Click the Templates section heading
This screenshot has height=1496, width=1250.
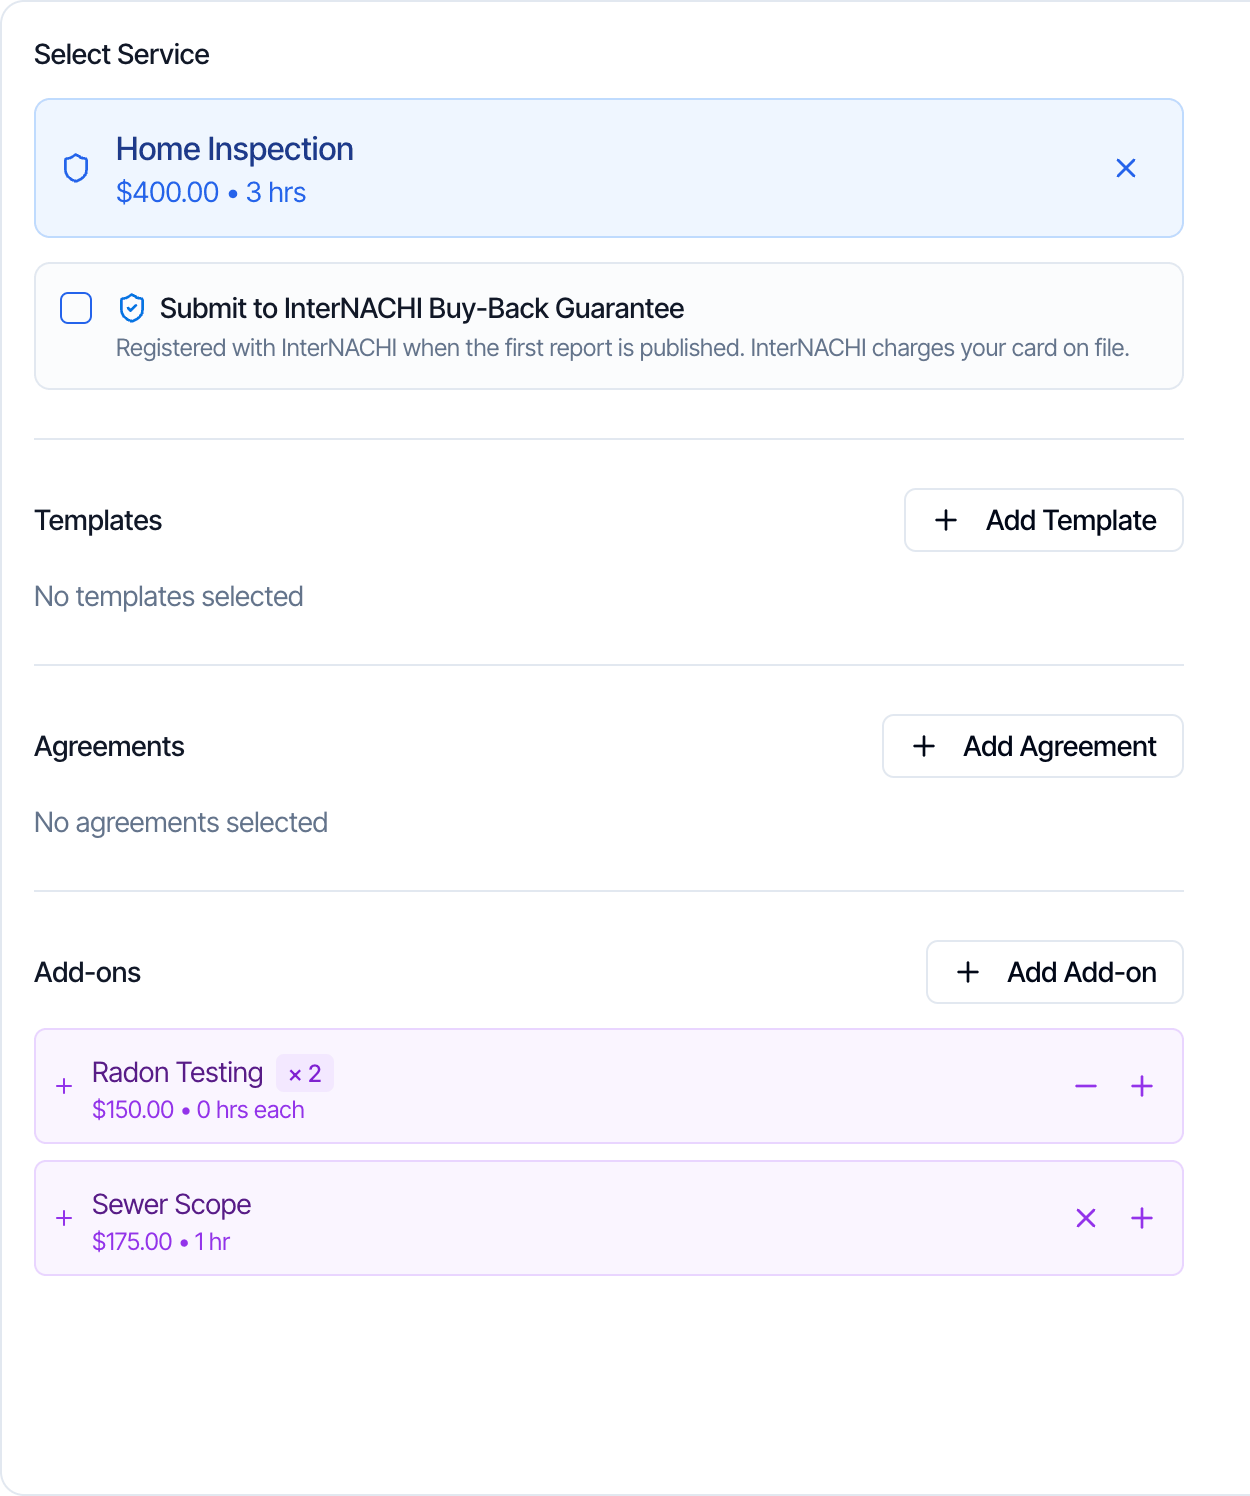click(98, 520)
